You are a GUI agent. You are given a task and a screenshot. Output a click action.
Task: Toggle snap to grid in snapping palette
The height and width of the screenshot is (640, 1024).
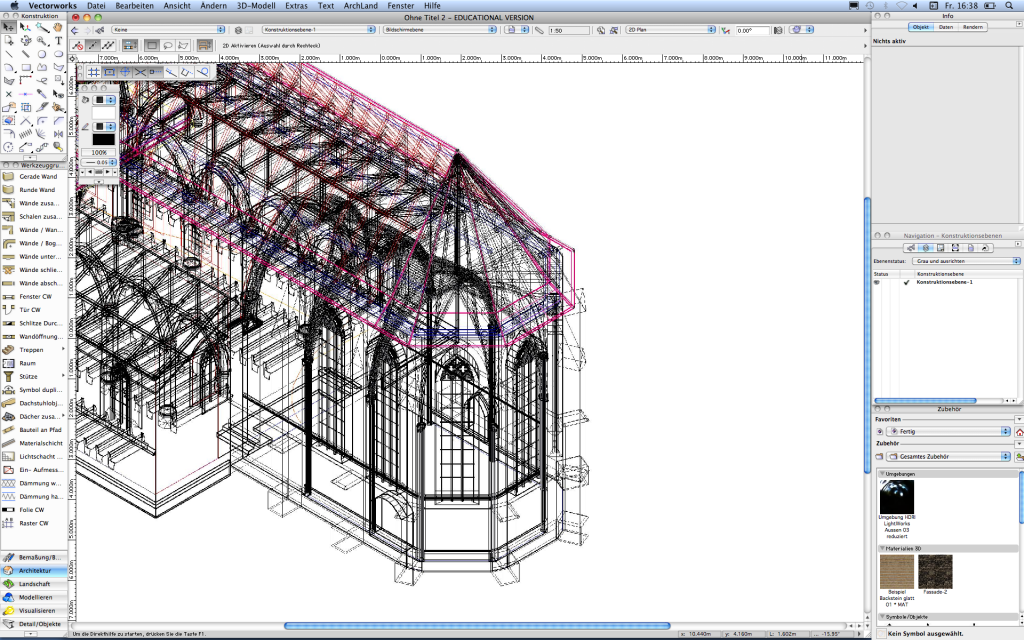tap(94, 72)
